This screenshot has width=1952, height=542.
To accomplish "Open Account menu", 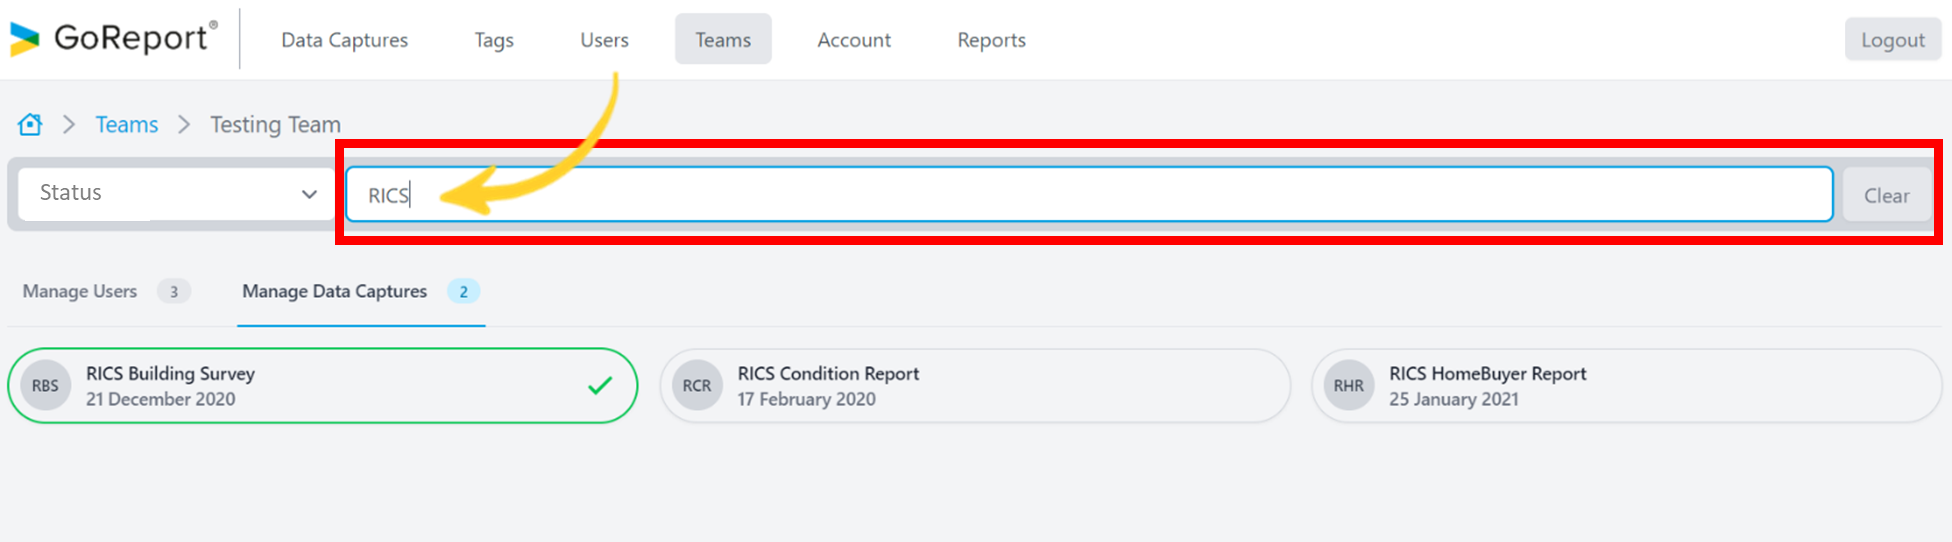I will point(854,40).
